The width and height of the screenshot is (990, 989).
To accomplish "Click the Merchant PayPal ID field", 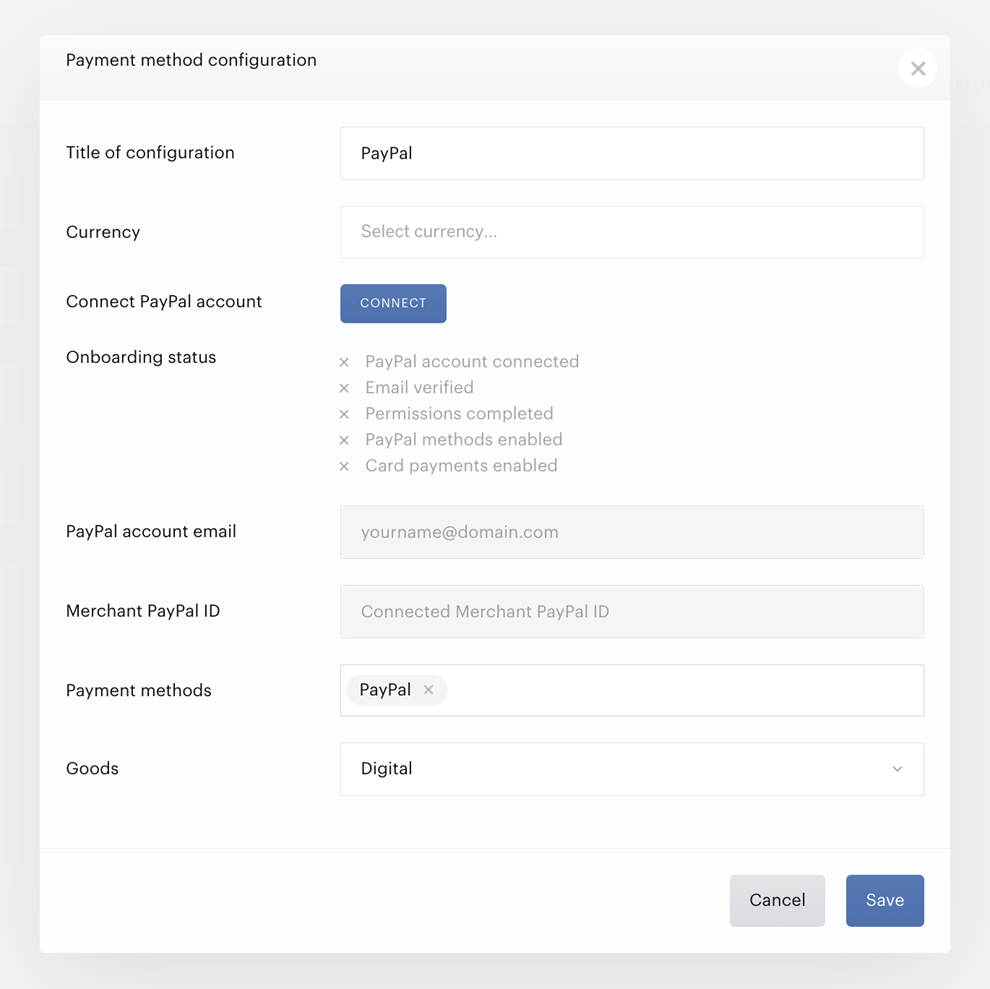I will [632, 611].
